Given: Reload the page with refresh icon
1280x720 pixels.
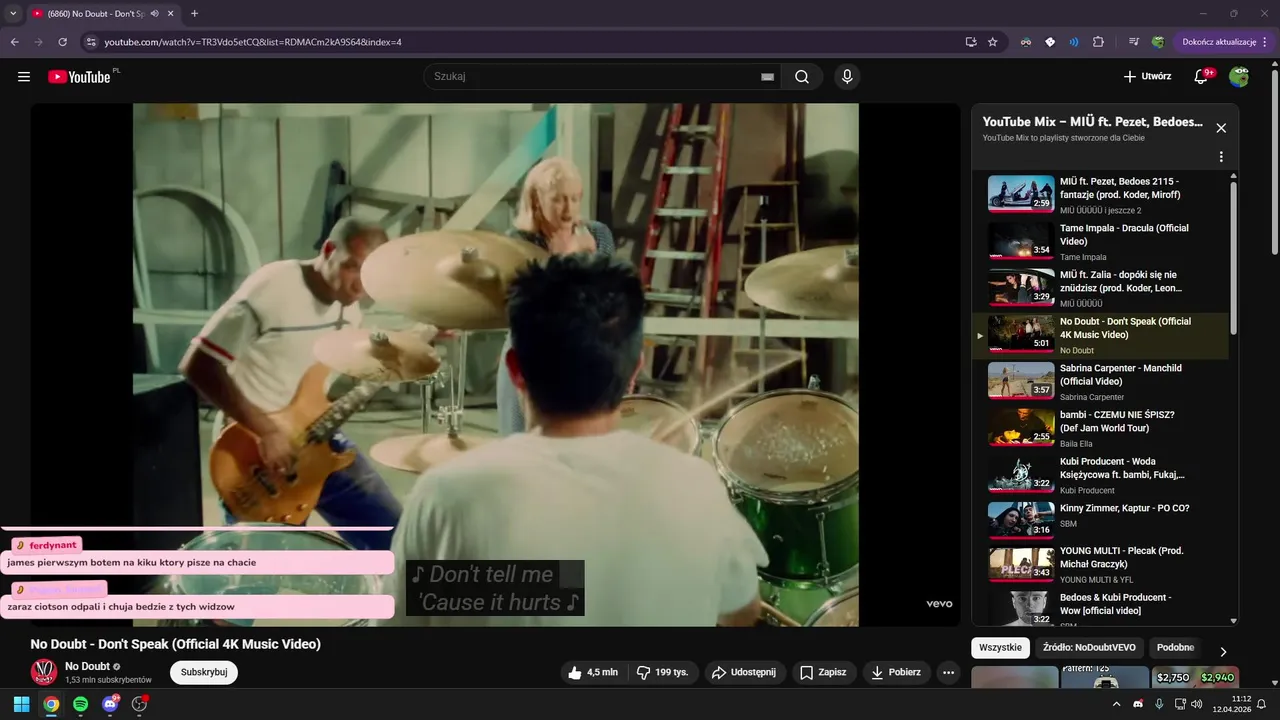Looking at the screenshot, I should tap(62, 42).
